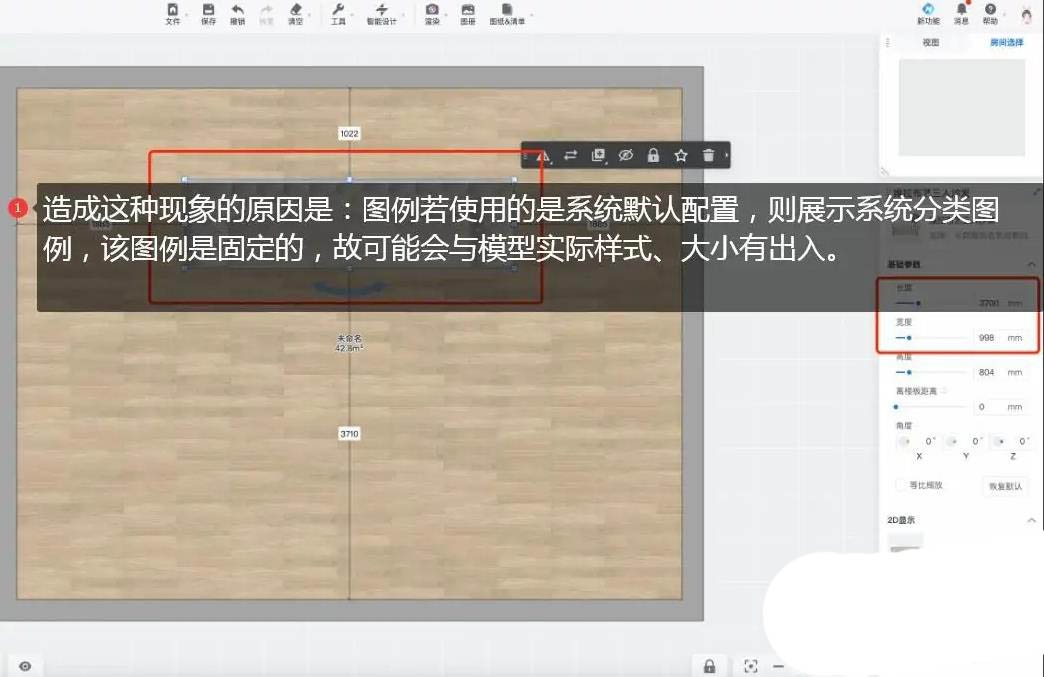Screen dimensions: 1044x677
Task: Switch to the 视图 tab
Action: (x=930, y=43)
